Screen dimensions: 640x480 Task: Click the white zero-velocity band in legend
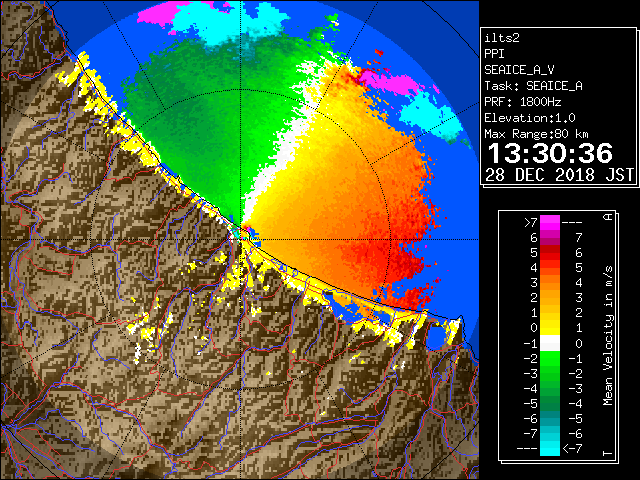[550, 343]
